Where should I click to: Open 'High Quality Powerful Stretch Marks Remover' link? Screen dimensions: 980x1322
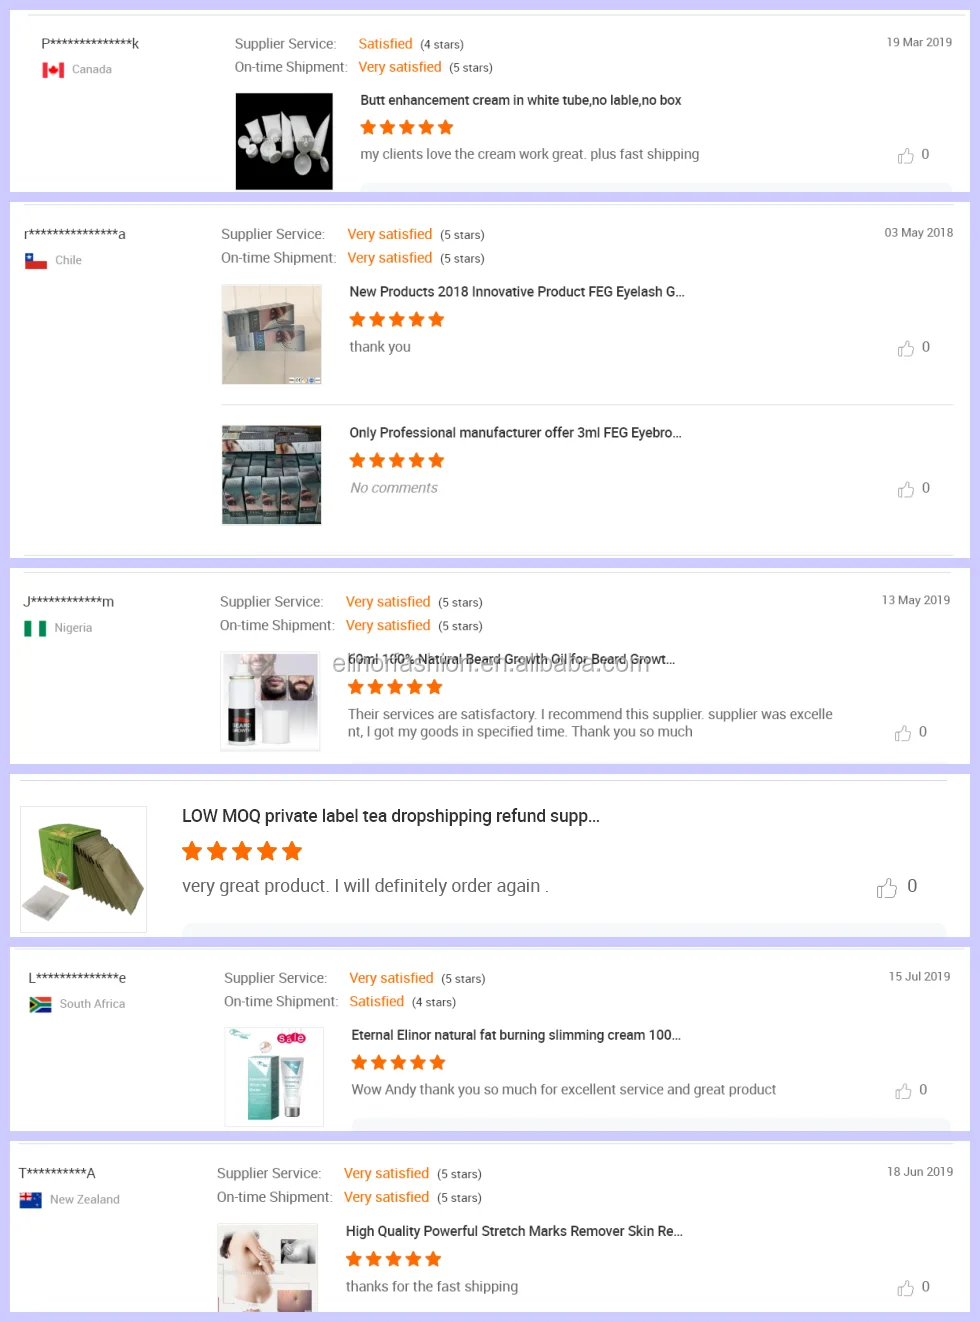[x=513, y=1231]
